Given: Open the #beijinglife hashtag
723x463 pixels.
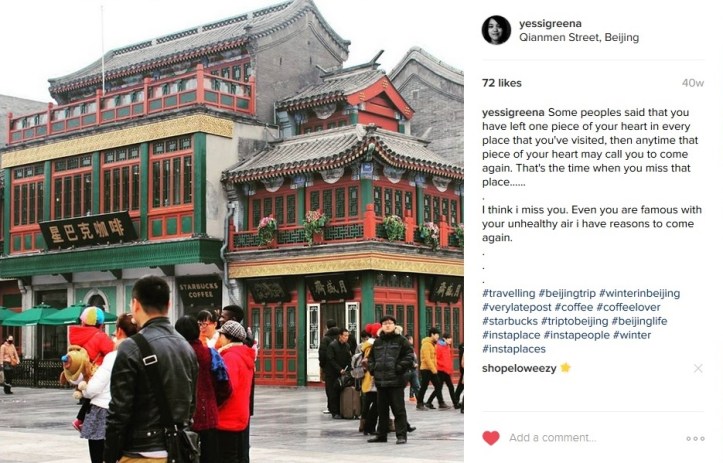Looking at the screenshot, I should [x=639, y=321].
